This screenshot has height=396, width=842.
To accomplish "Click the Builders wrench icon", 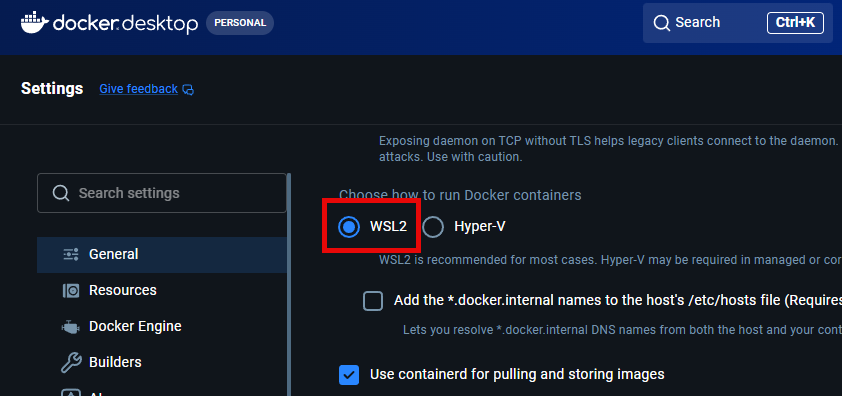I will point(71,363).
